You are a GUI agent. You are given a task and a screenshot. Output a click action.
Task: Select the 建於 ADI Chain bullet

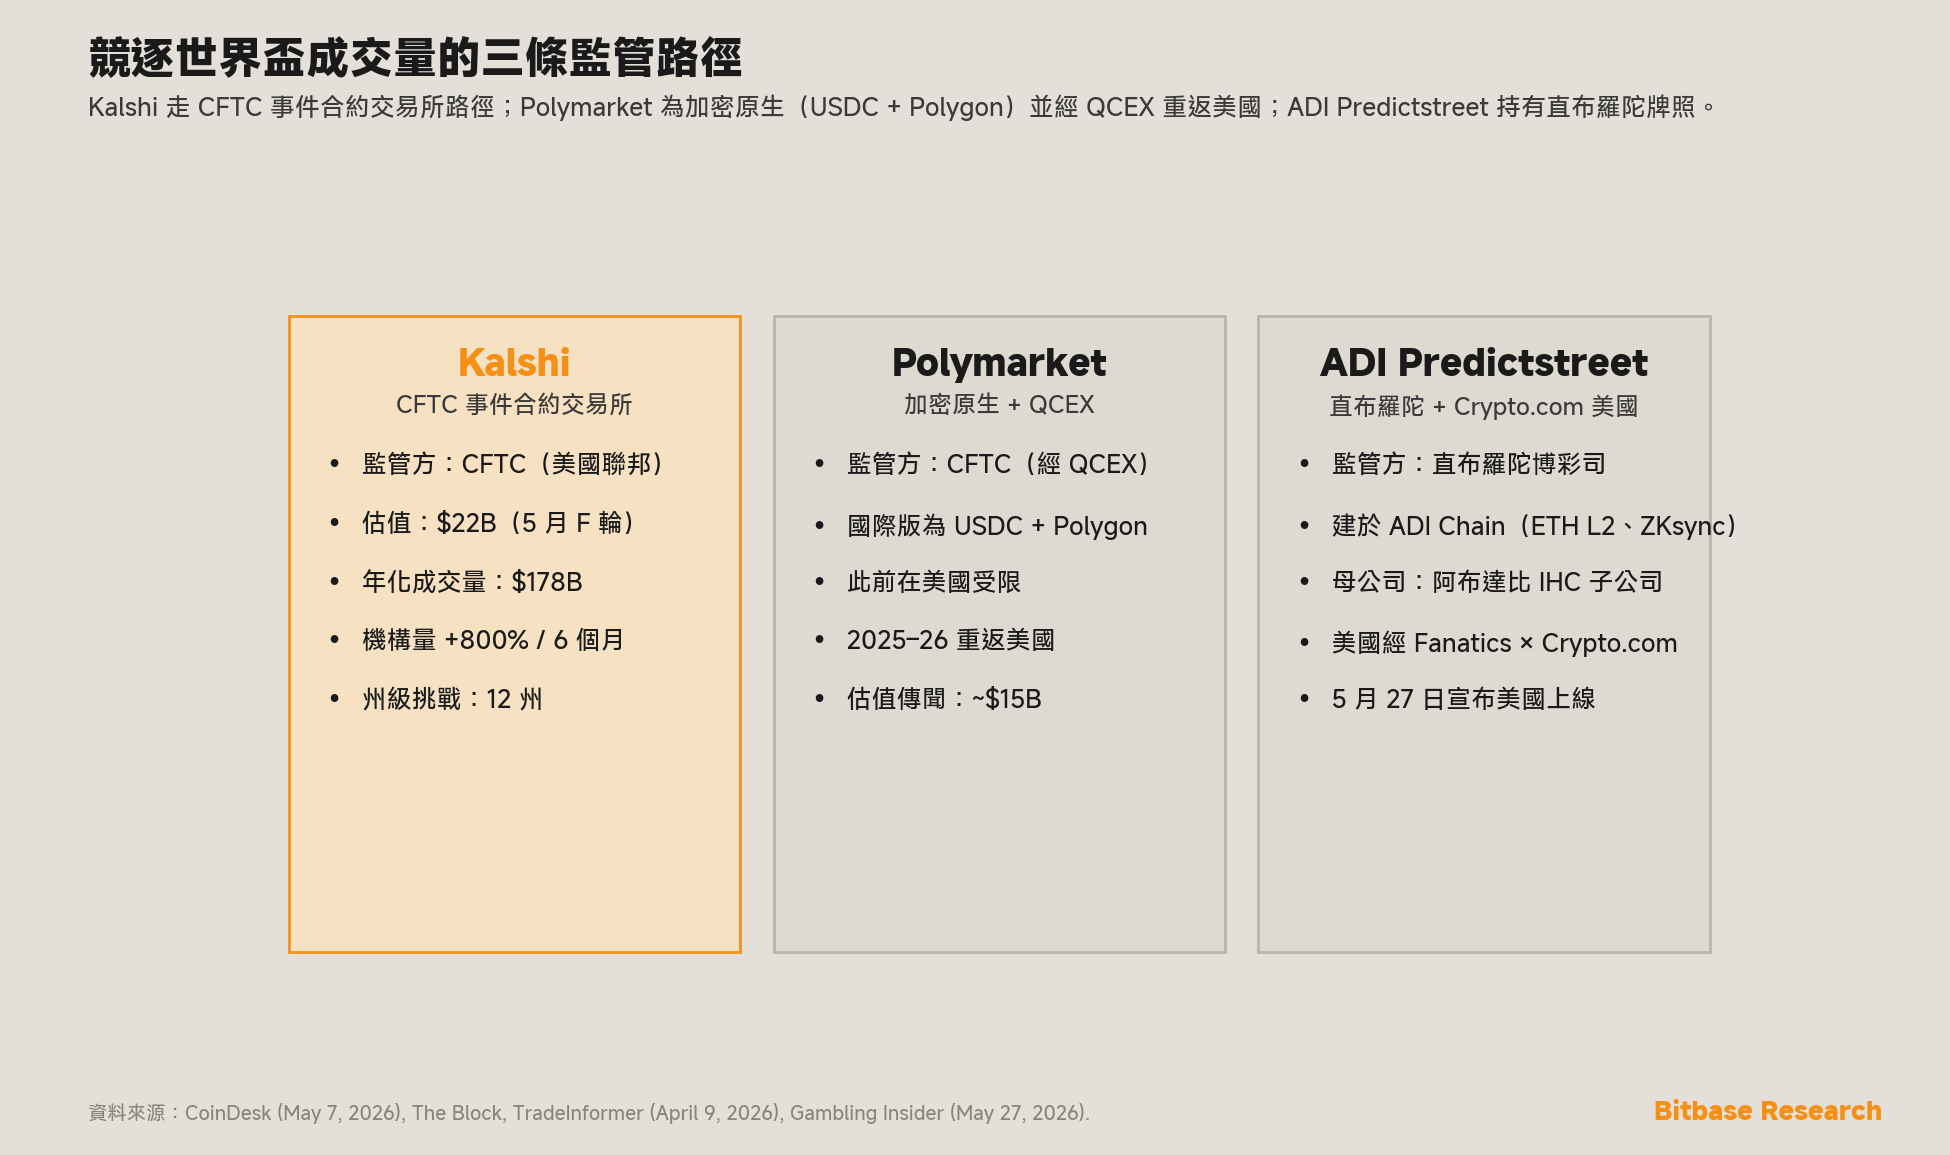(x=1535, y=526)
